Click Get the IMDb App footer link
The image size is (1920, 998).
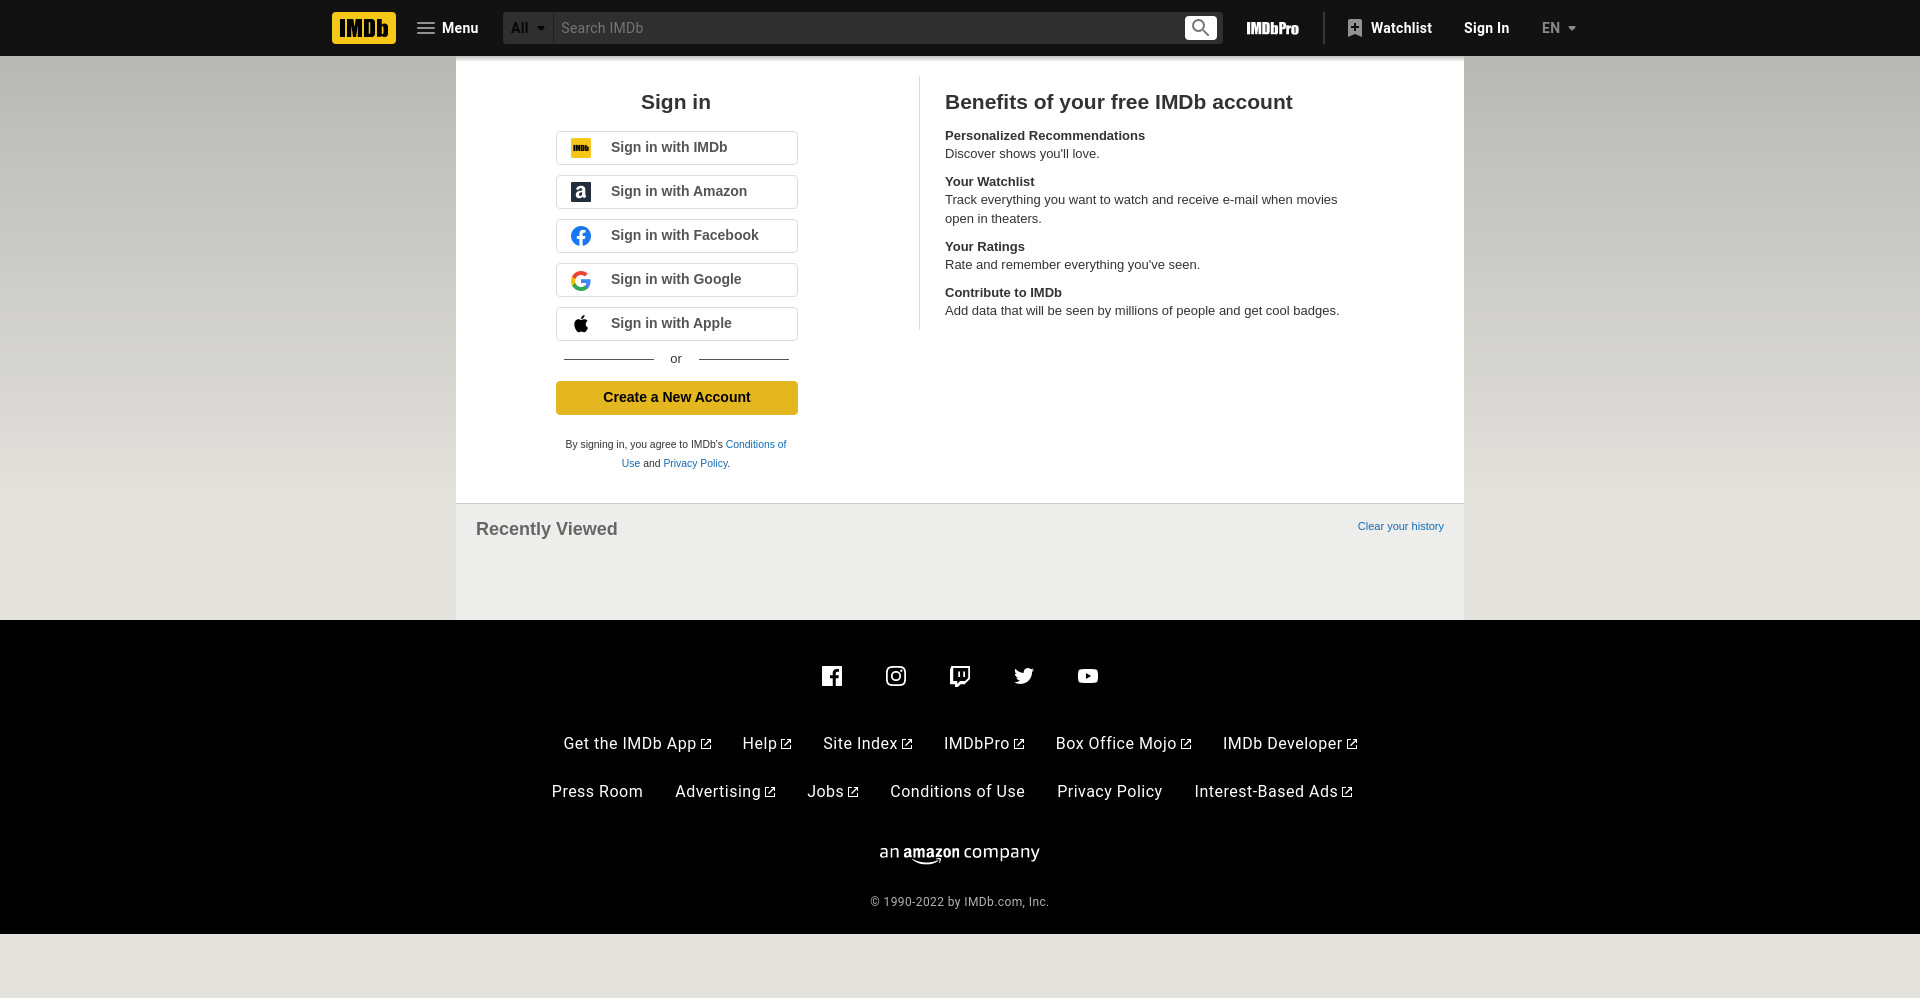click(x=637, y=744)
